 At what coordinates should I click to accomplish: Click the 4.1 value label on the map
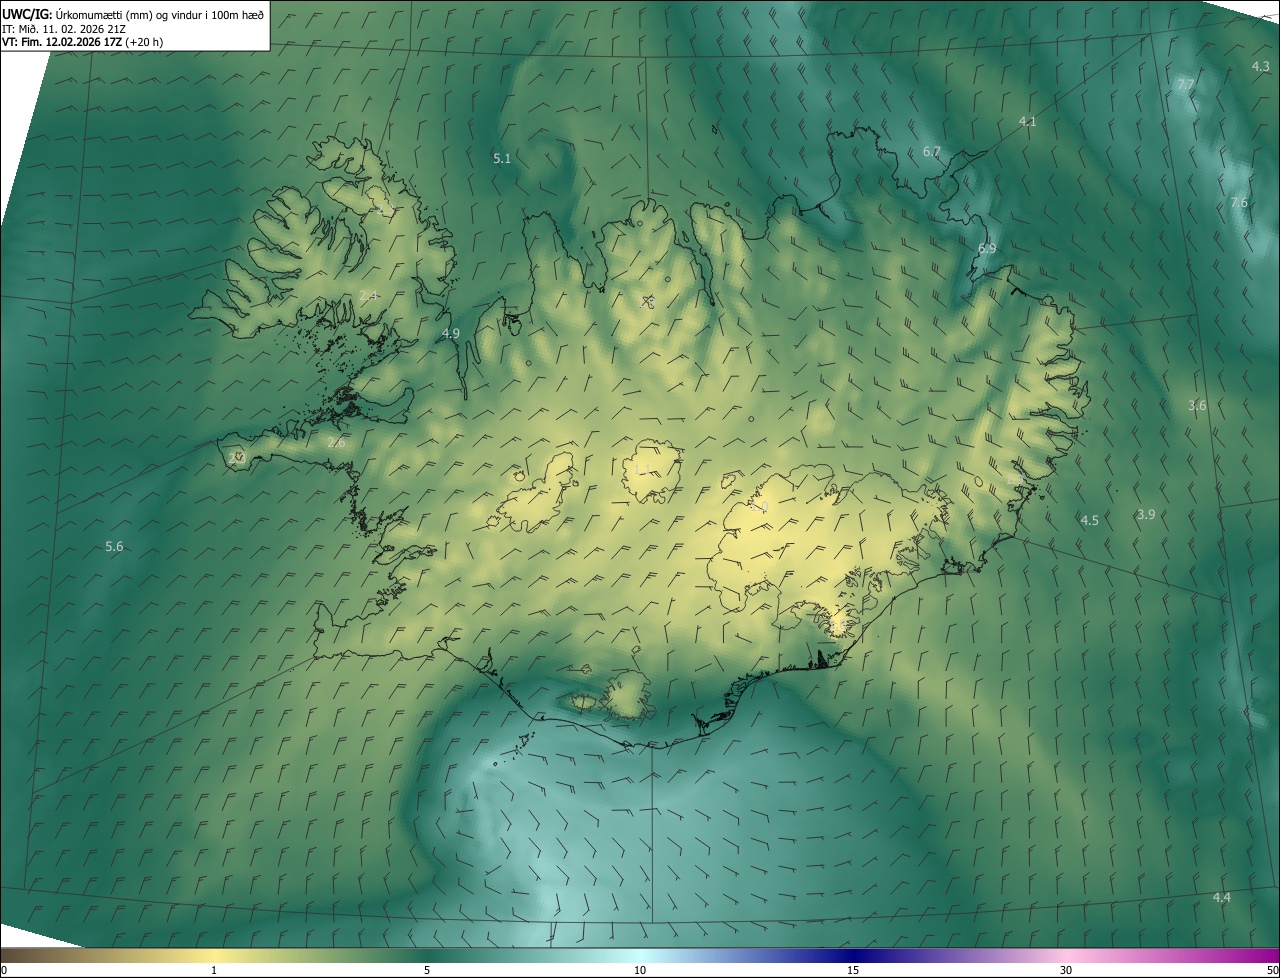[x=1027, y=121]
